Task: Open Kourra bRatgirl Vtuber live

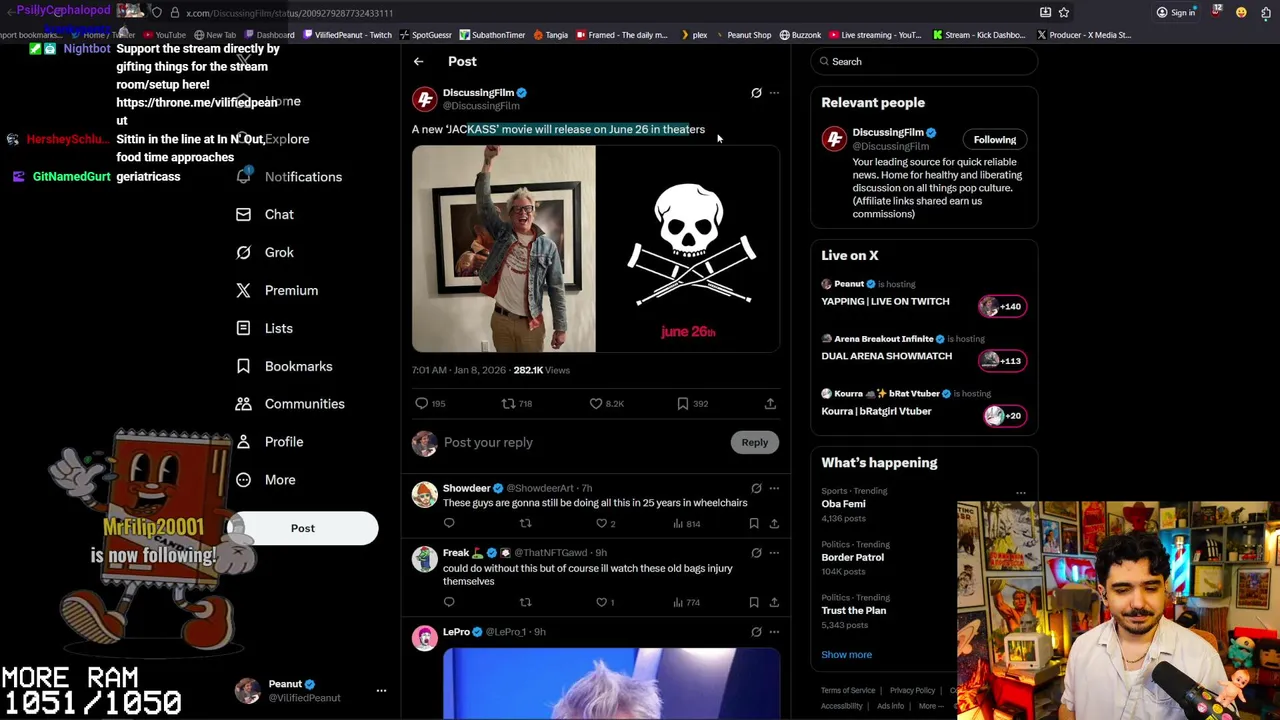Action: pos(924,407)
